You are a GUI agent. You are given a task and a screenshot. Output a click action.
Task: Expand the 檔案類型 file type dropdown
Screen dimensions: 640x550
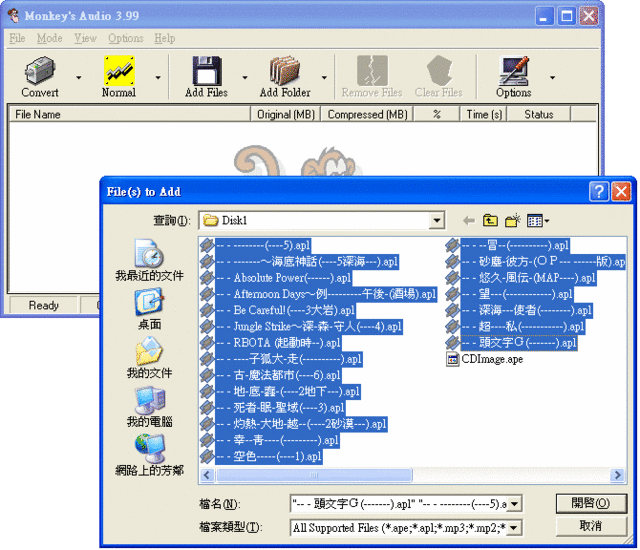pyautogui.click(x=515, y=528)
